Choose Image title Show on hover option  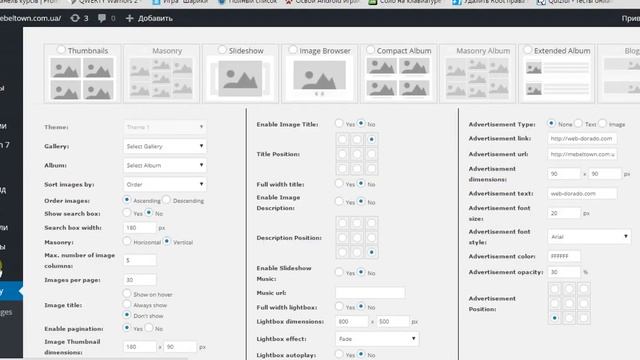click(x=127, y=293)
